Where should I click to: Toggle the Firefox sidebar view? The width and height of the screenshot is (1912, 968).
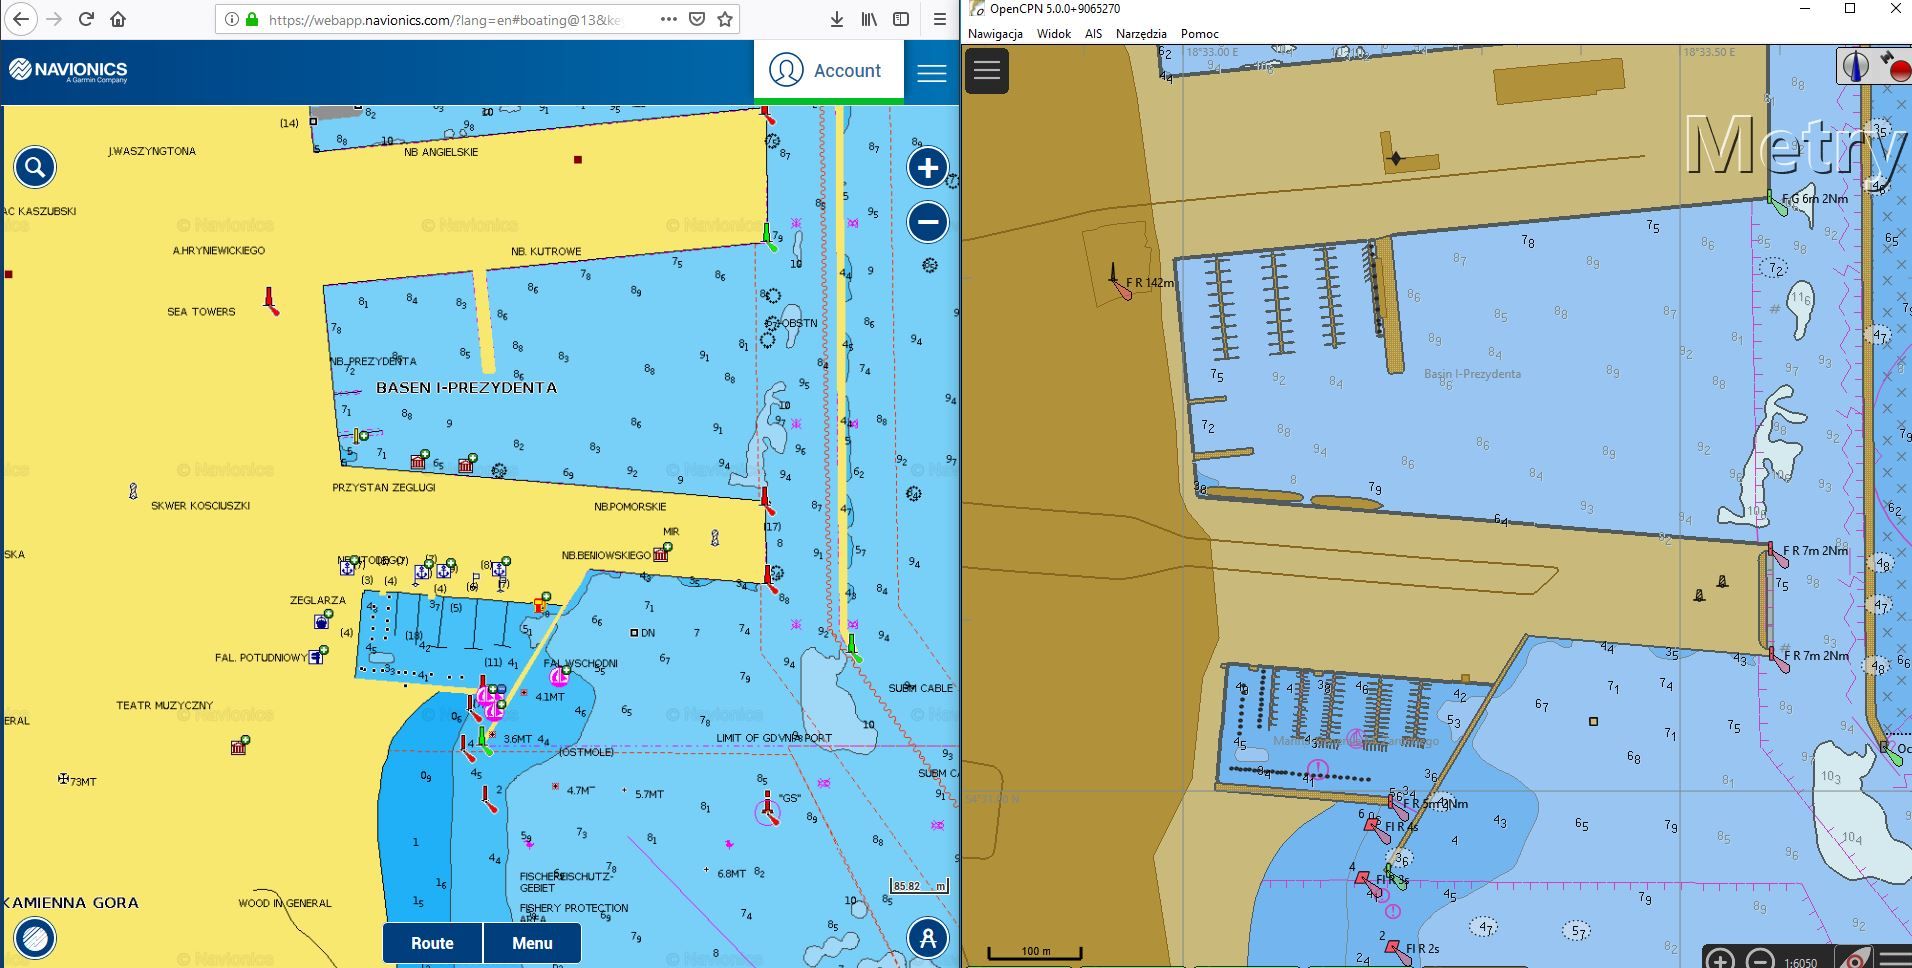pyautogui.click(x=901, y=19)
